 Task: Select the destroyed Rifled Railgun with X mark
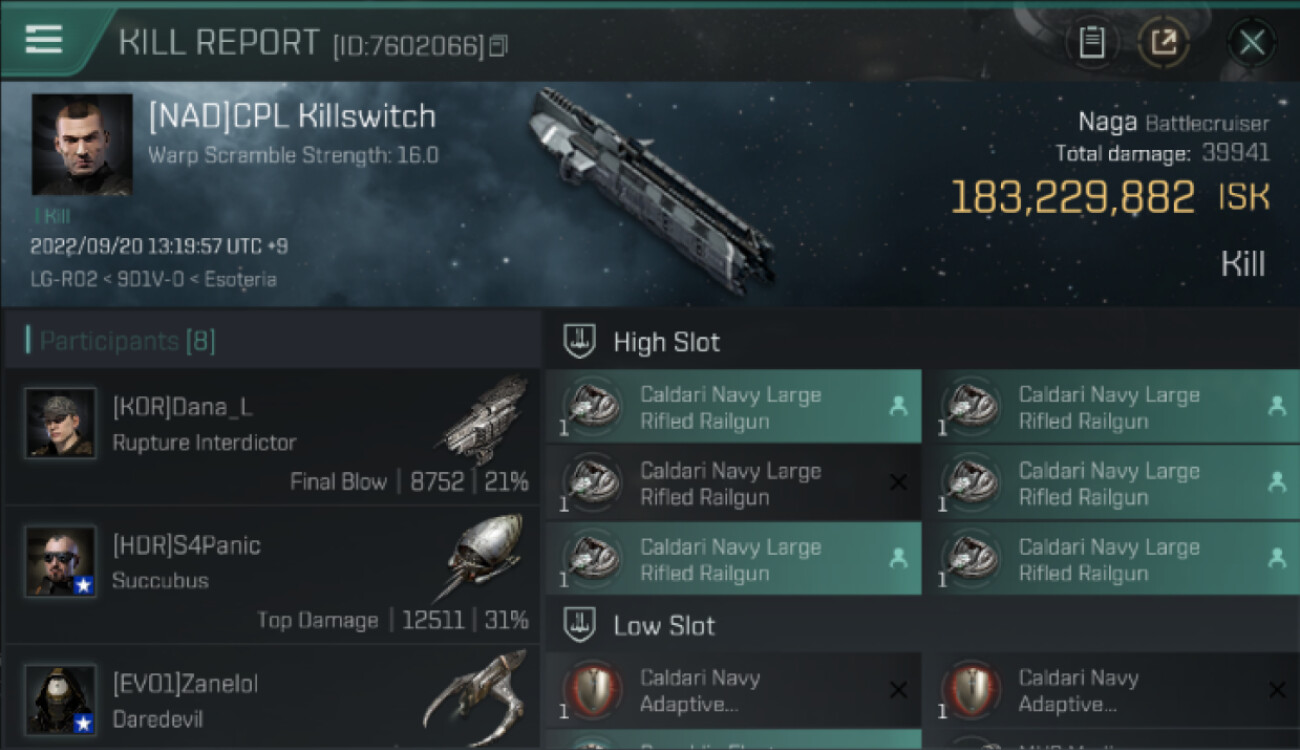[733, 484]
